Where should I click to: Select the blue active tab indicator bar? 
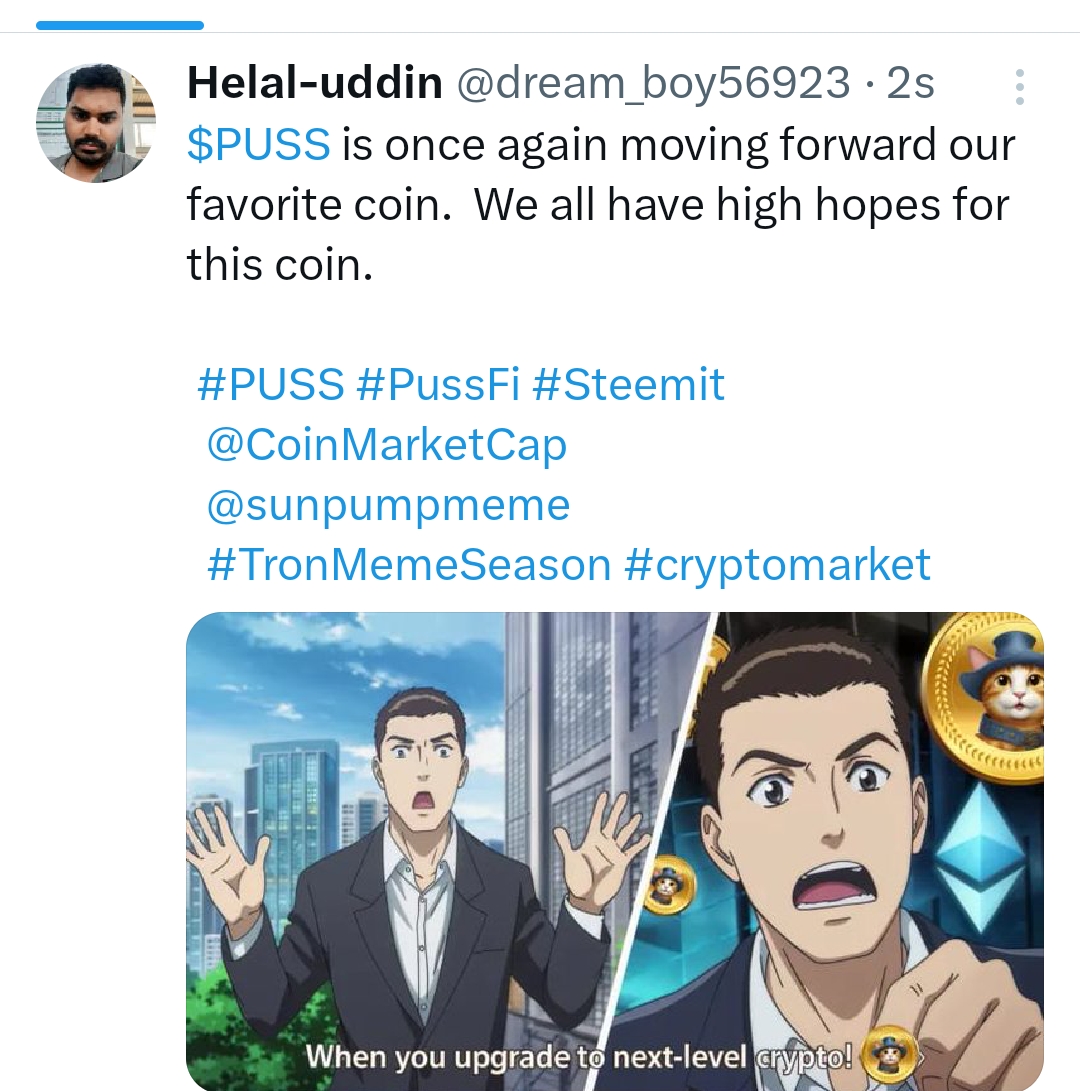[x=120, y=26]
